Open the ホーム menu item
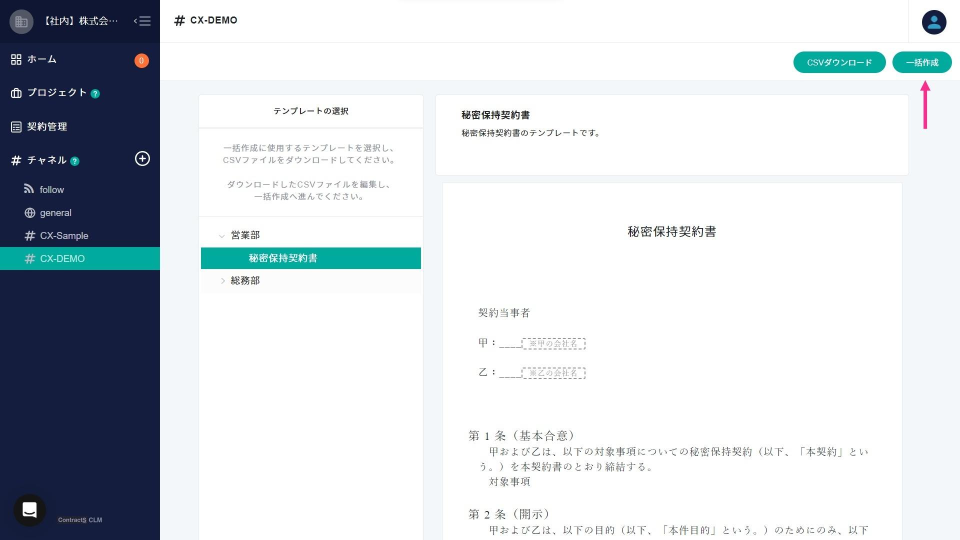This screenshot has height=540, width=960. coord(41,60)
